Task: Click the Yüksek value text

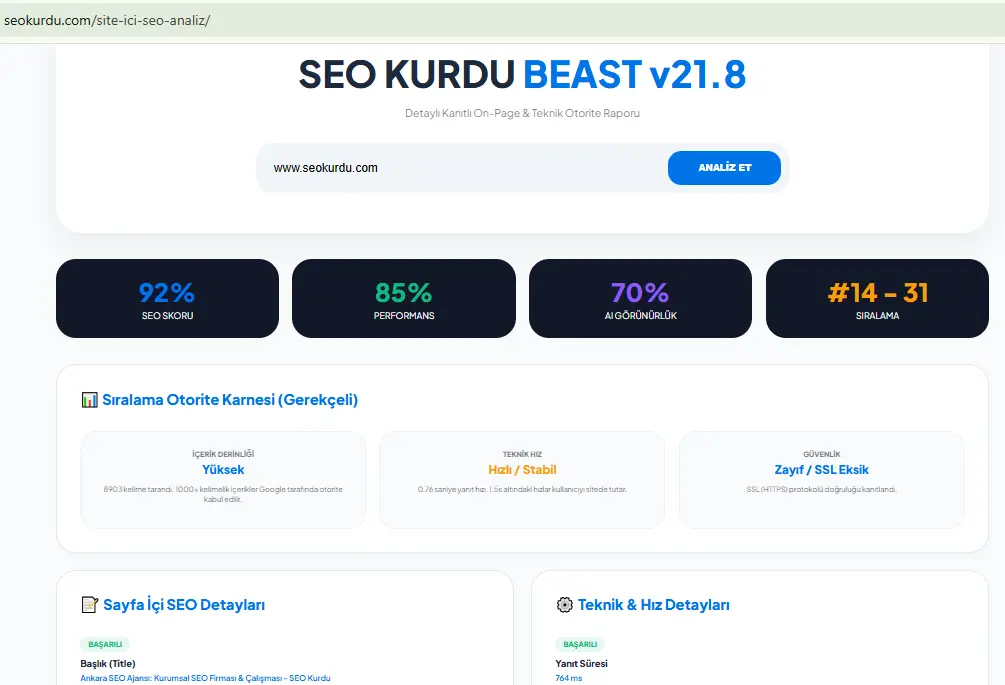Action: pos(223,470)
